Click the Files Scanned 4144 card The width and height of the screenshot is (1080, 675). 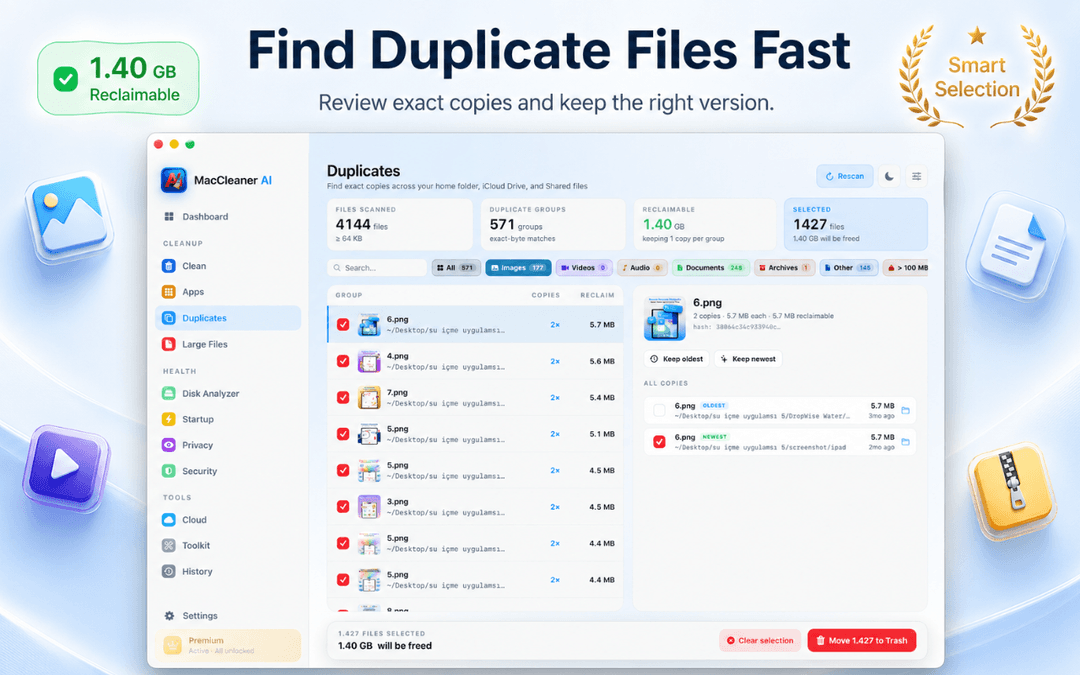(399, 224)
